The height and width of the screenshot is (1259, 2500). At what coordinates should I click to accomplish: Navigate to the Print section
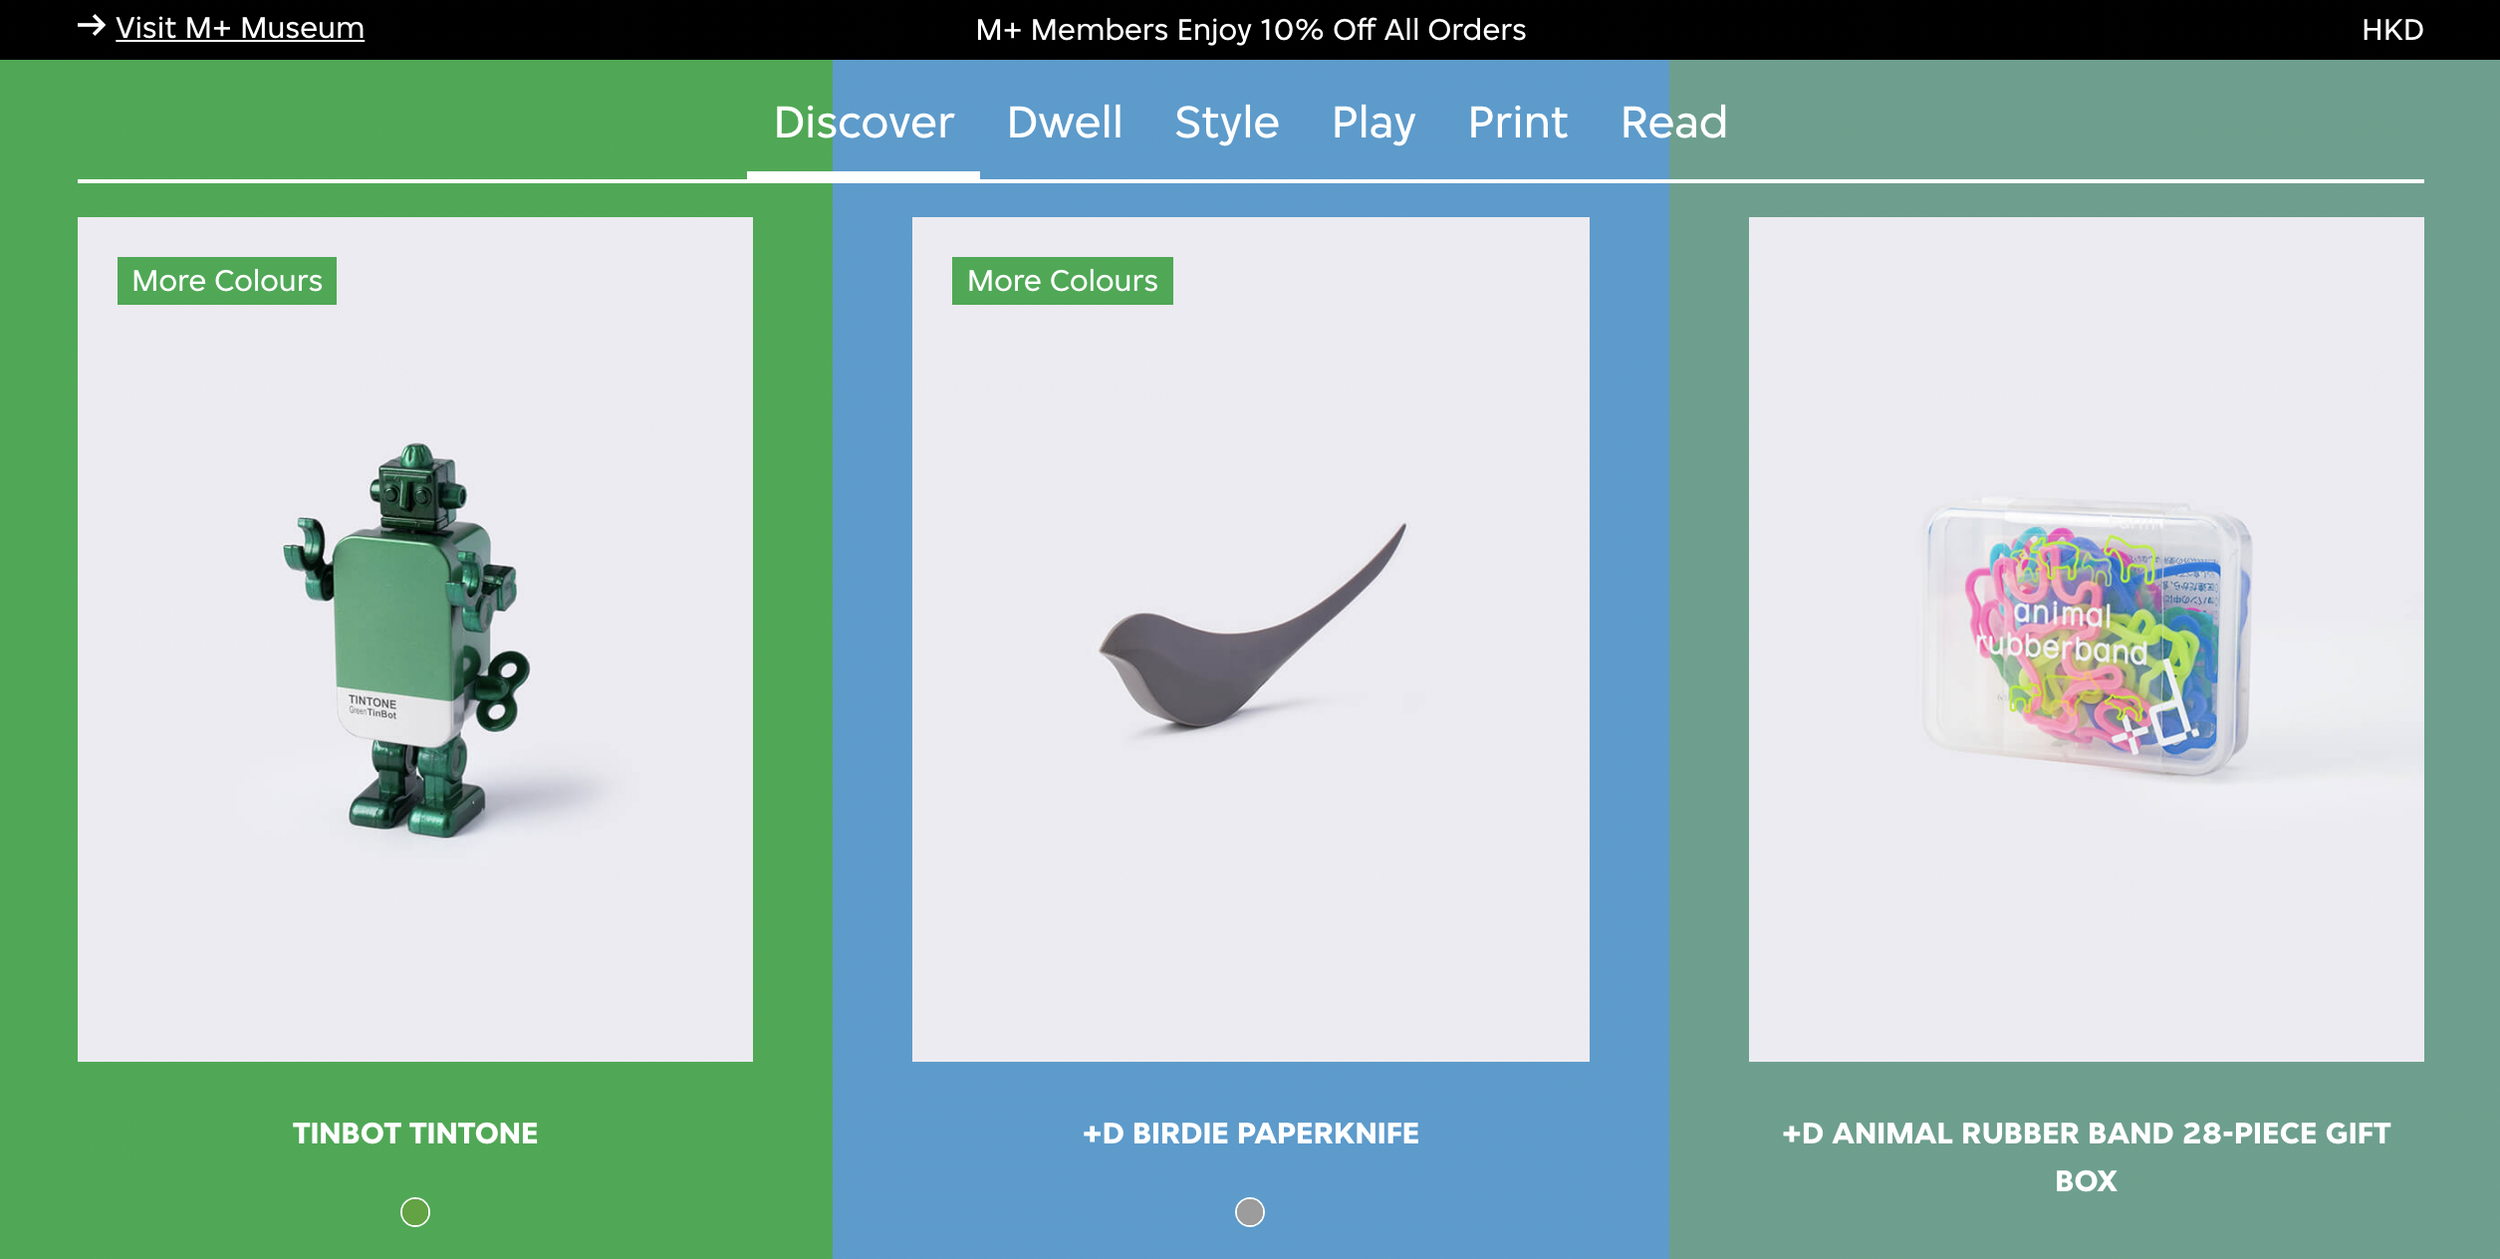(1517, 123)
